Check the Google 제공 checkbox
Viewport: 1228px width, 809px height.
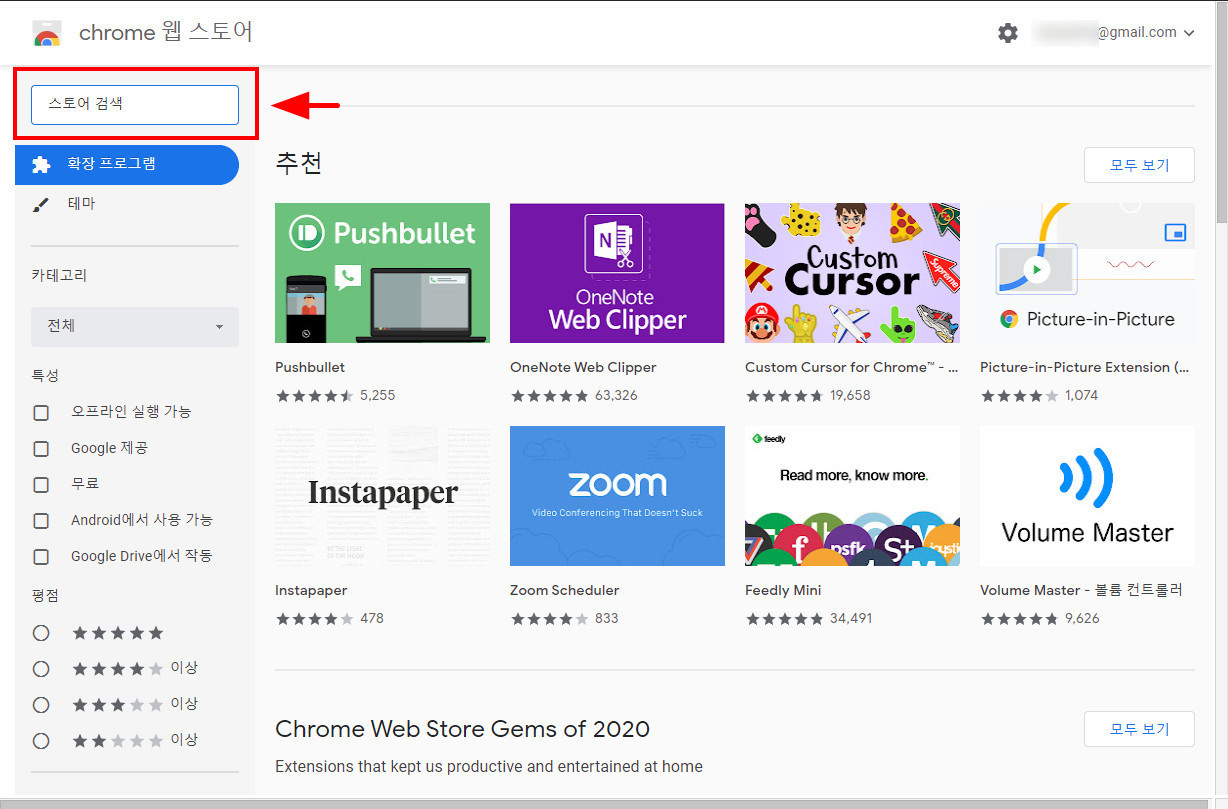[41, 448]
